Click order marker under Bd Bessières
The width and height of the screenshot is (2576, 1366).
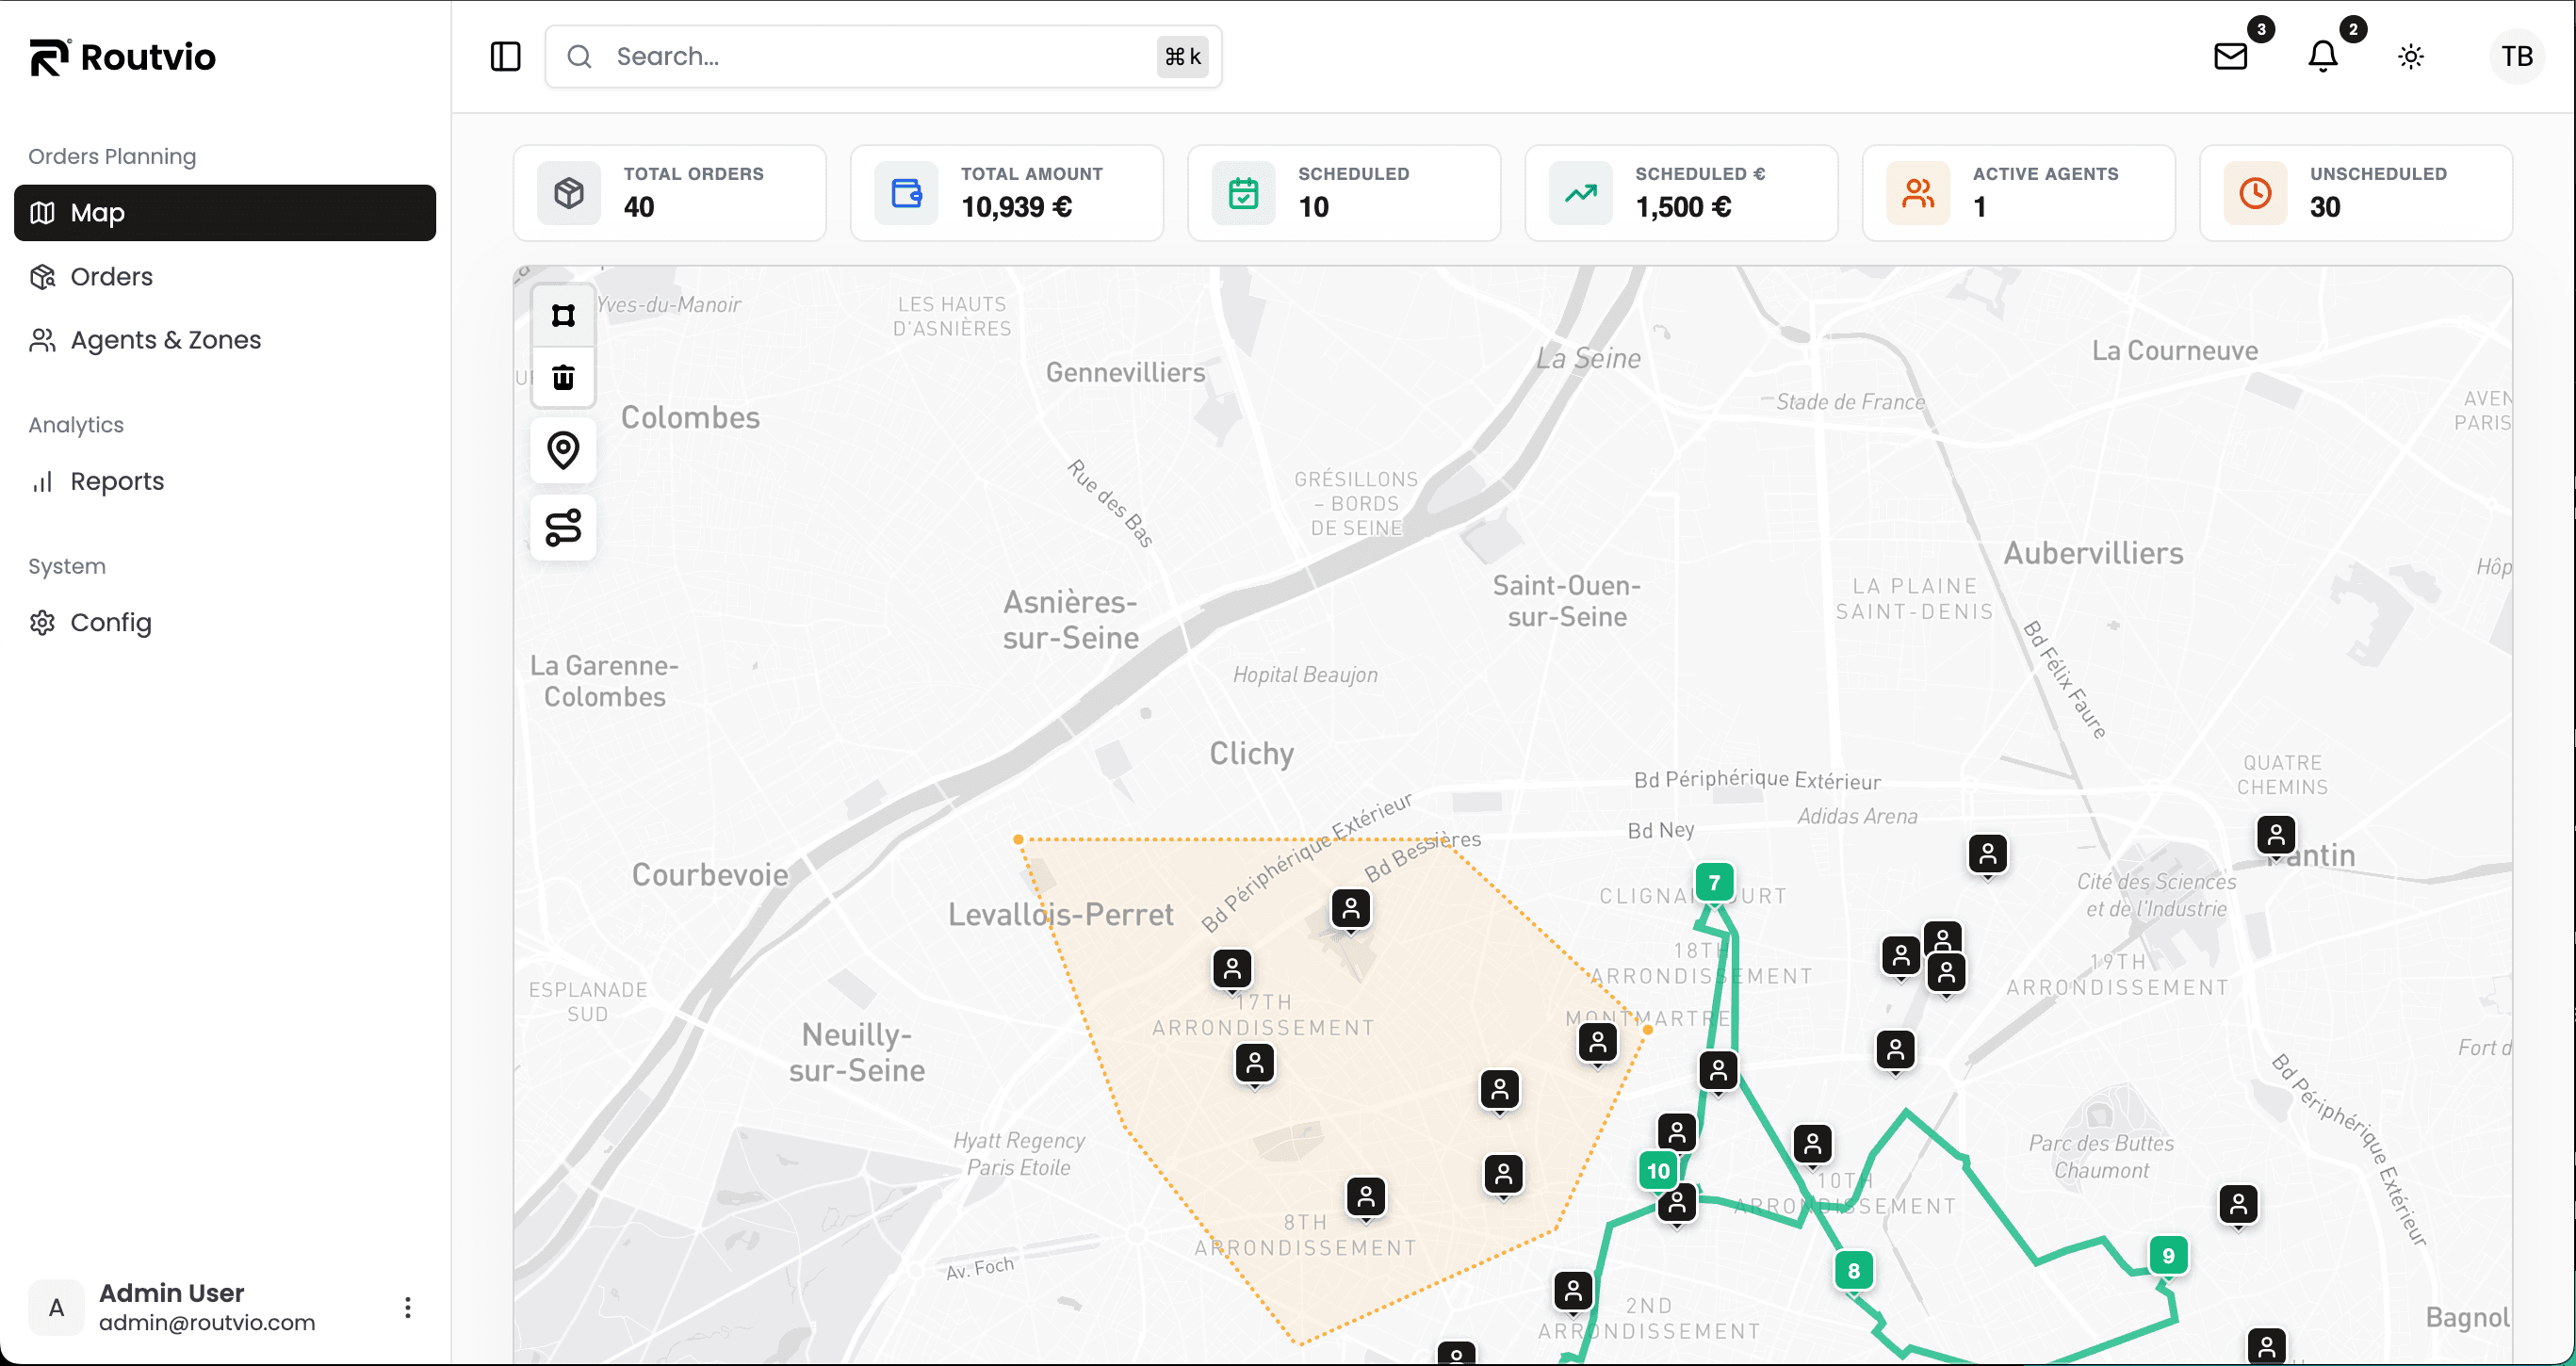tap(1350, 908)
